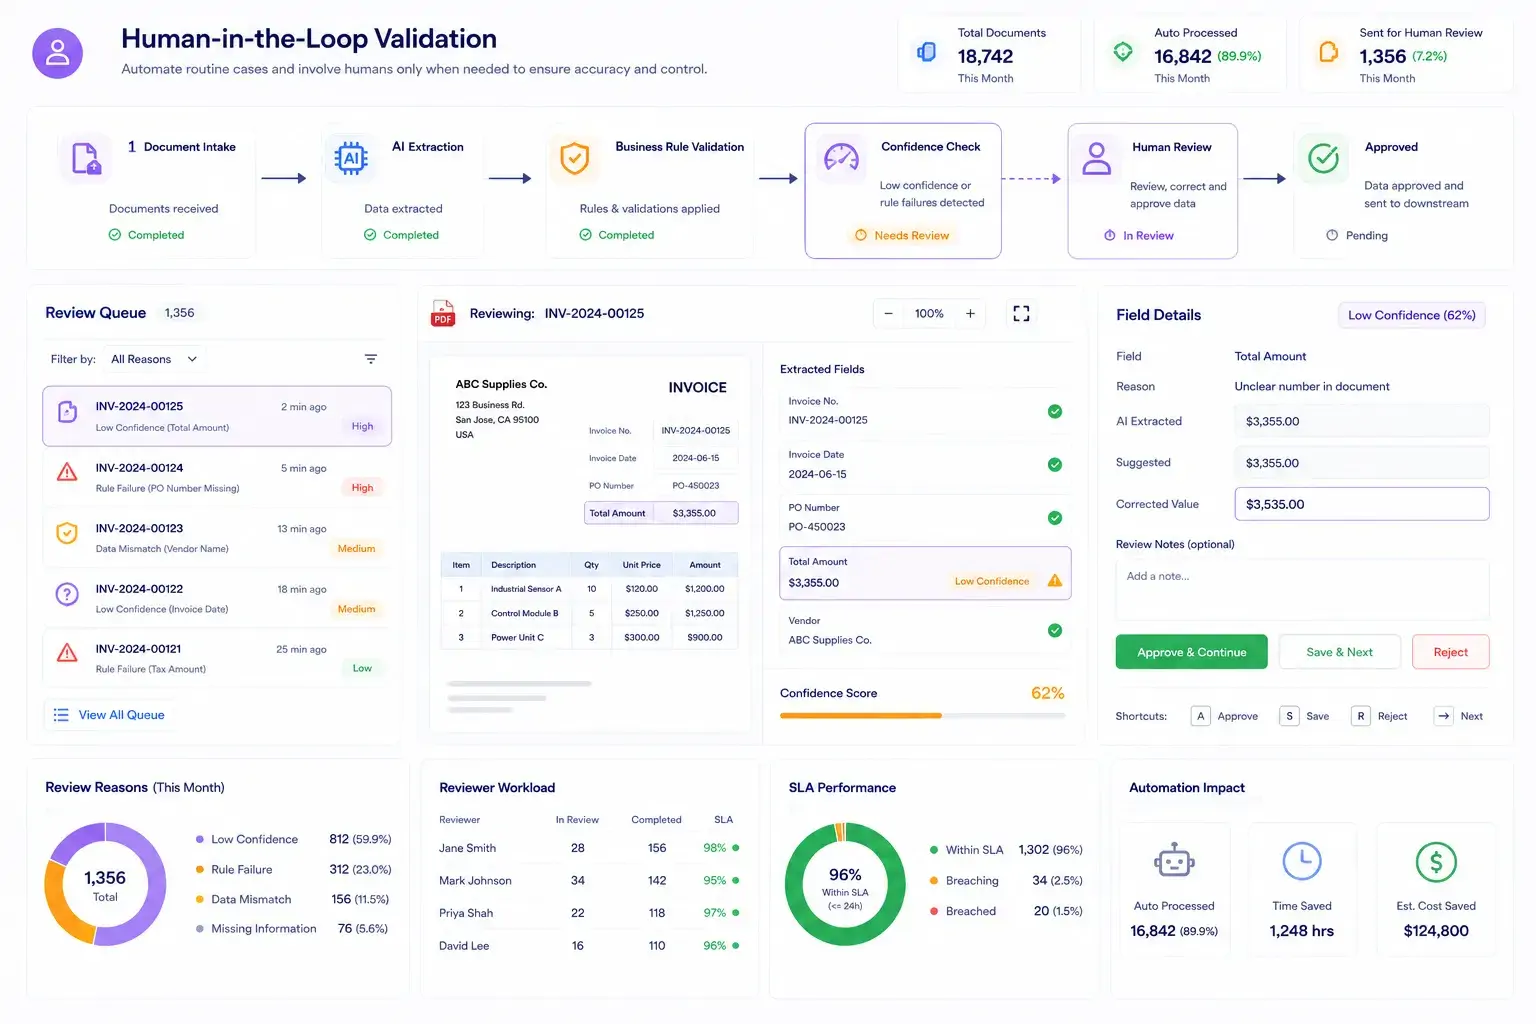Click the Reject button
Image resolution: width=1536 pixels, height=1024 pixels.
[x=1450, y=652]
